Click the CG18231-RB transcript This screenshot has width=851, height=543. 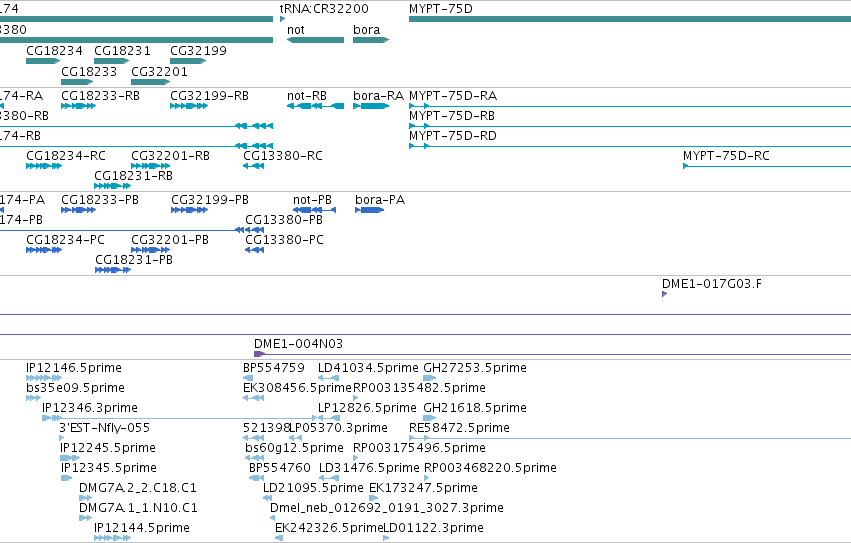coord(112,186)
